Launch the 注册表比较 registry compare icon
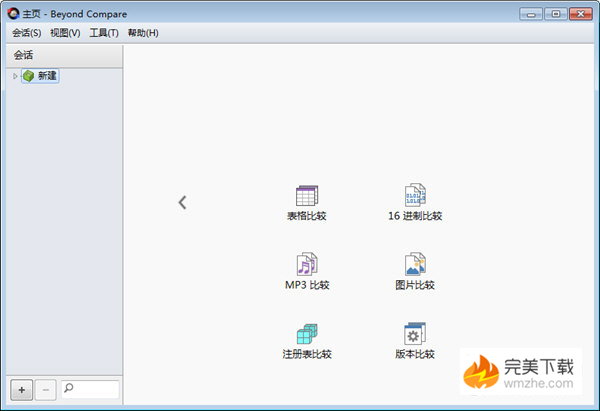This screenshot has height=411, width=600. [x=307, y=334]
